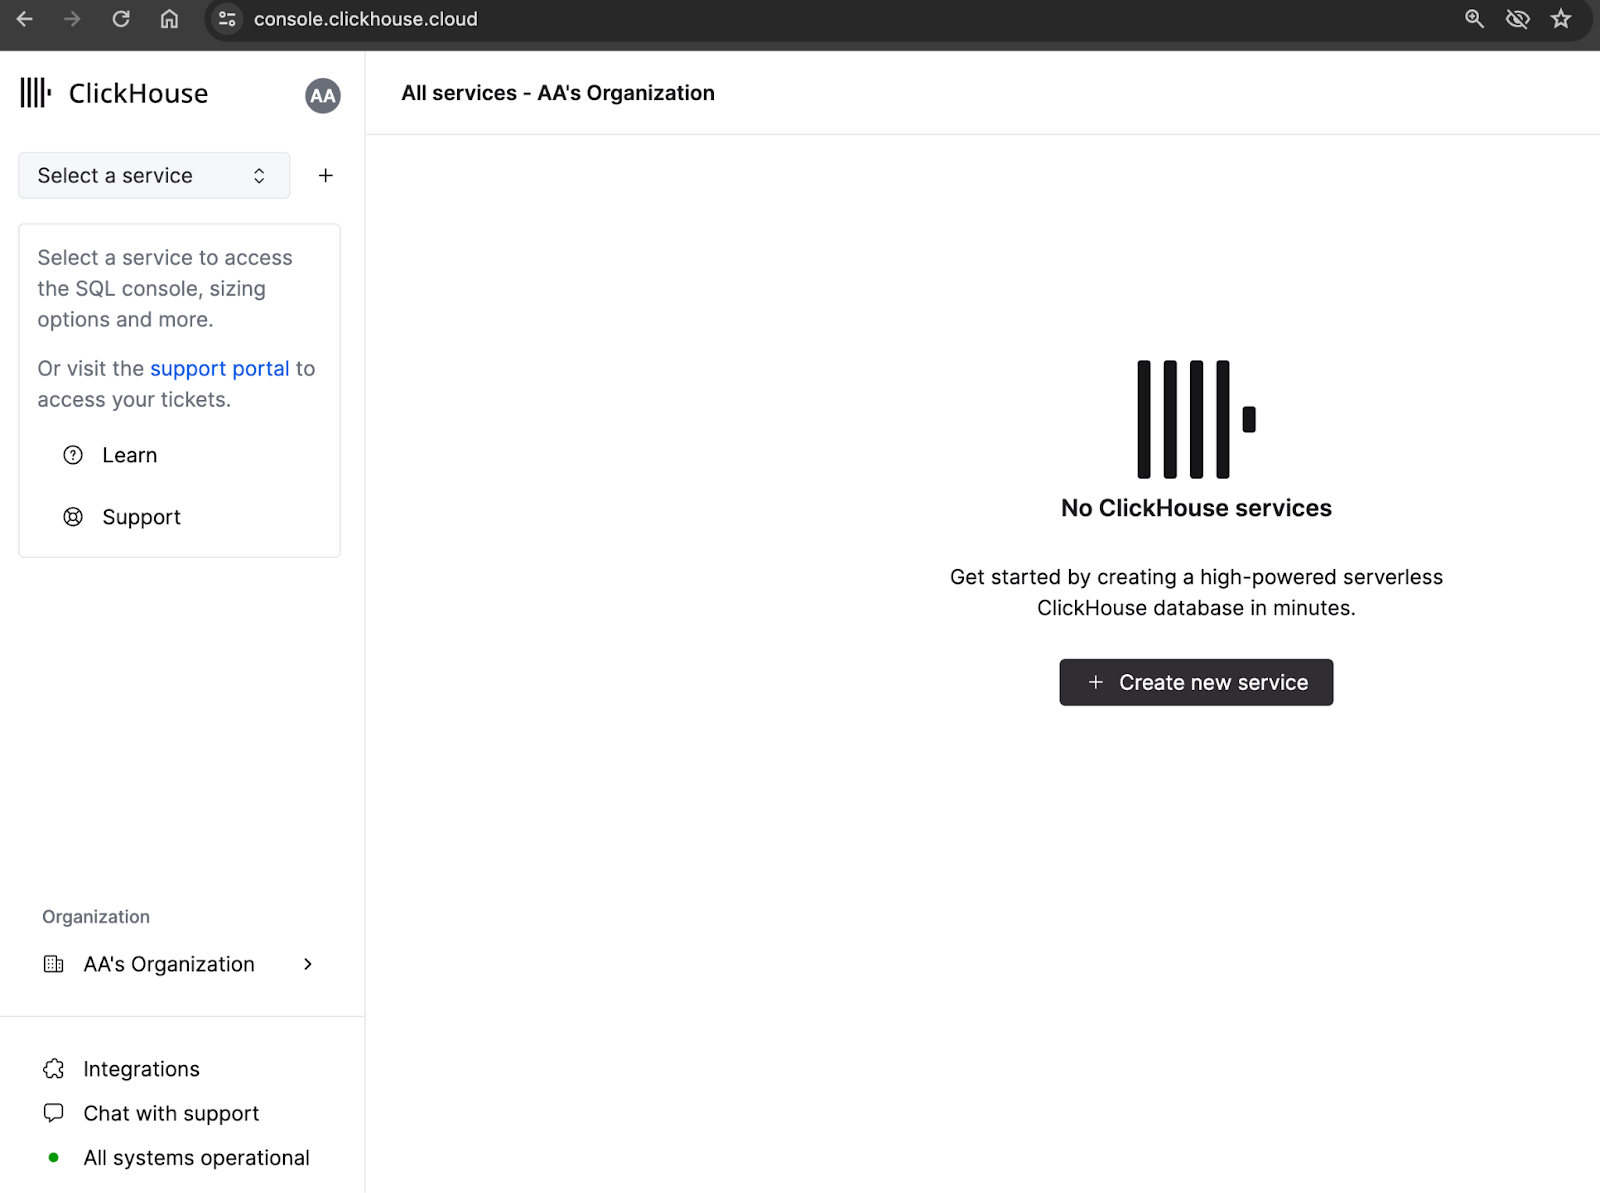Toggle the bookmark star for this page

tap(1560, 18)
